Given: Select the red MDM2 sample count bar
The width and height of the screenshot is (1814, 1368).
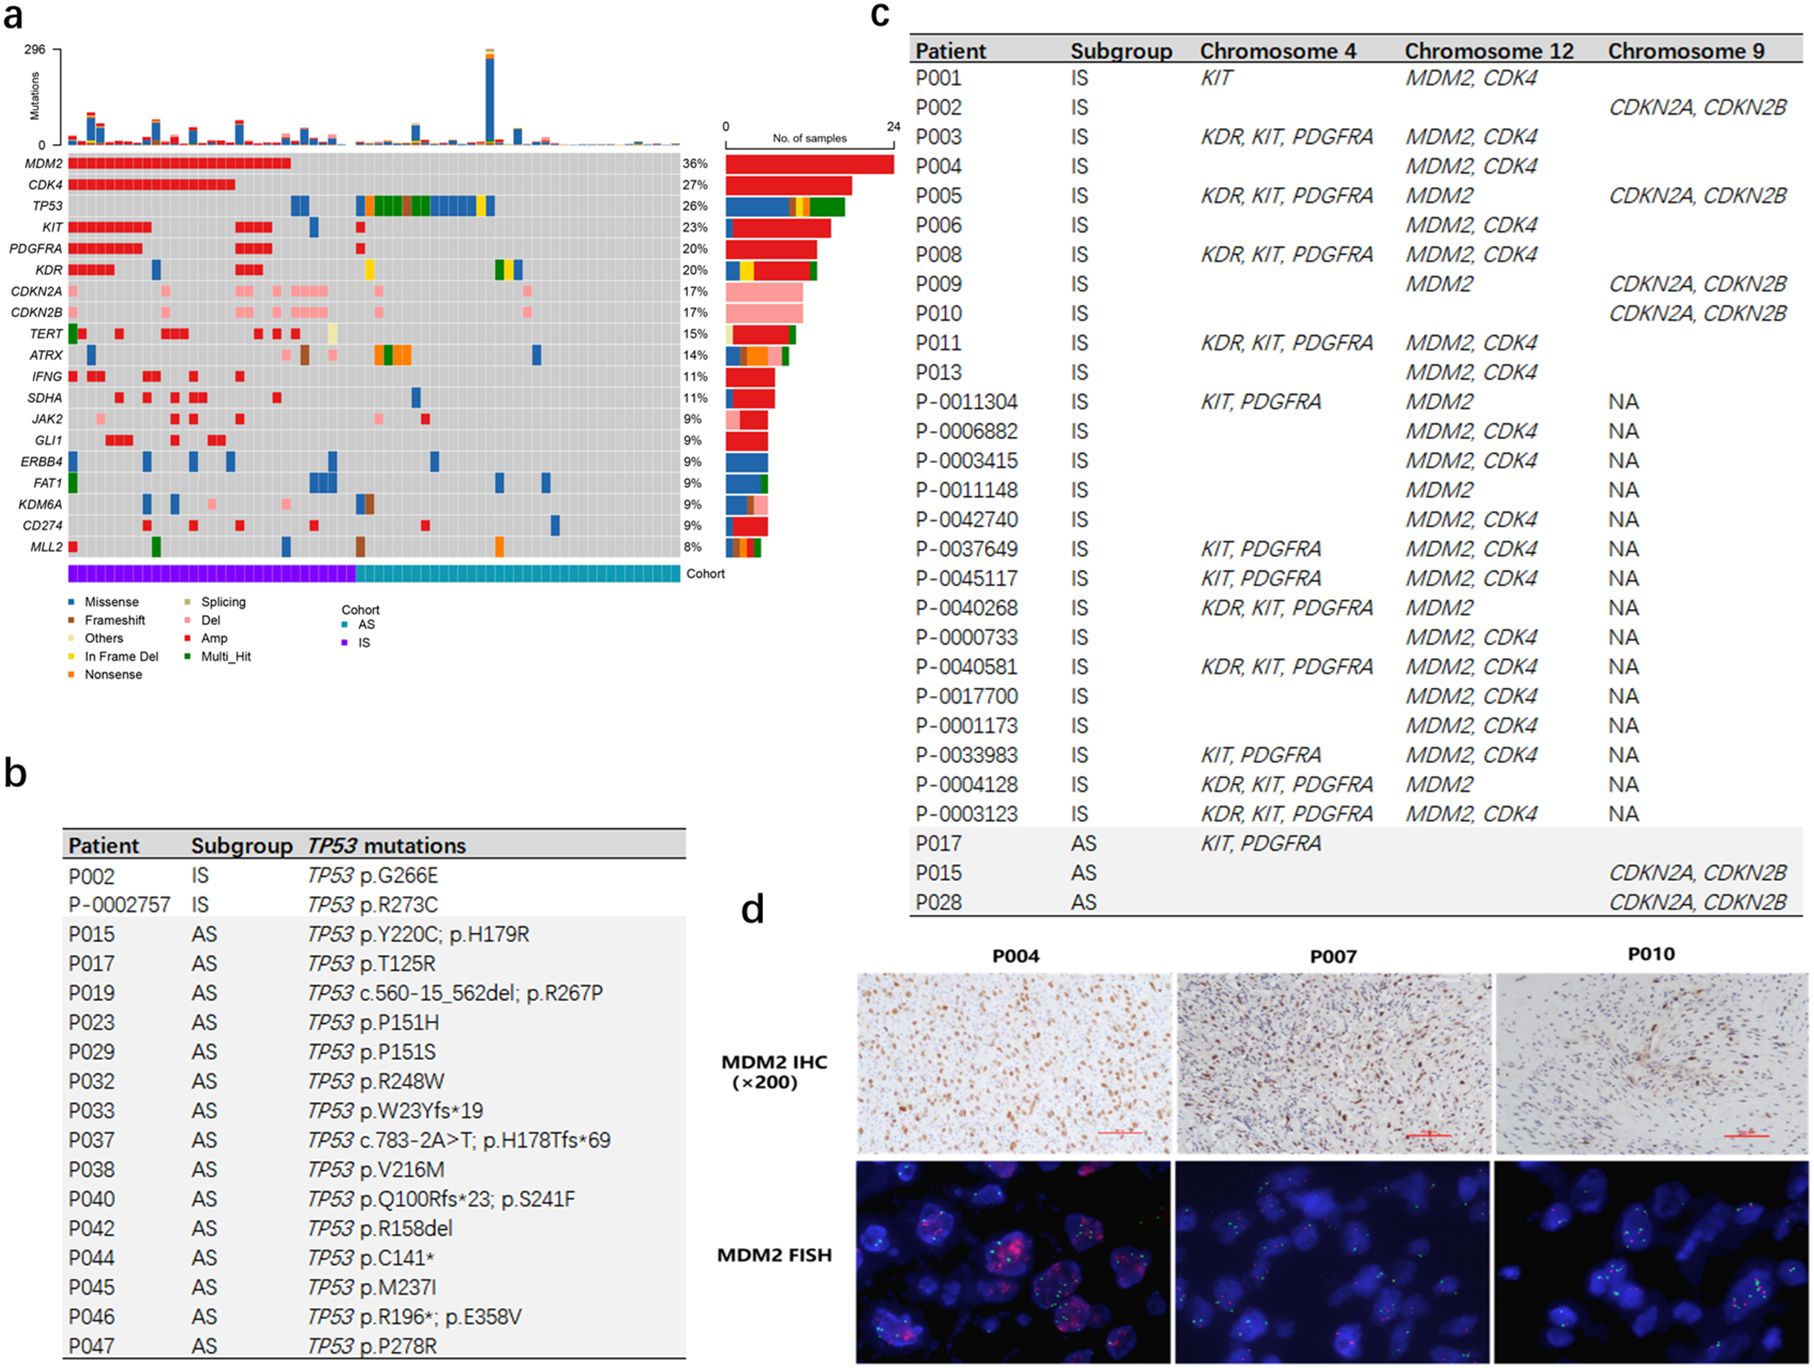Looking at the screenshot, I should pos(809,164).
